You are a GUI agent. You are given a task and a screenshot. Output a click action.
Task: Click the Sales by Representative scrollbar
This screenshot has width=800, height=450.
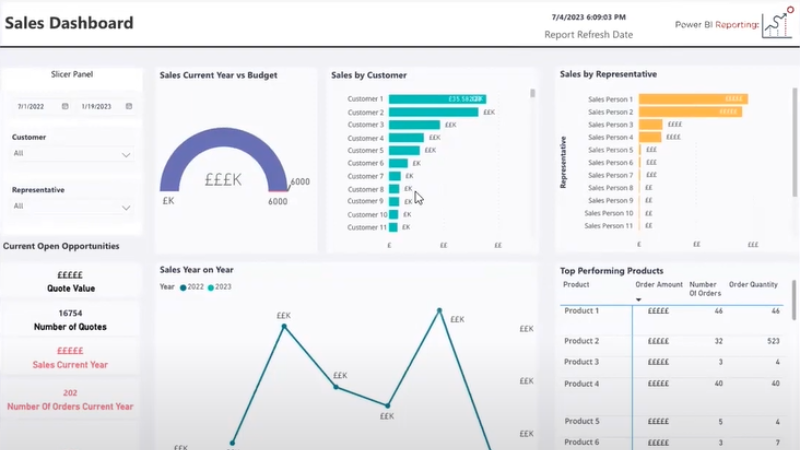[x=794, y=142]
